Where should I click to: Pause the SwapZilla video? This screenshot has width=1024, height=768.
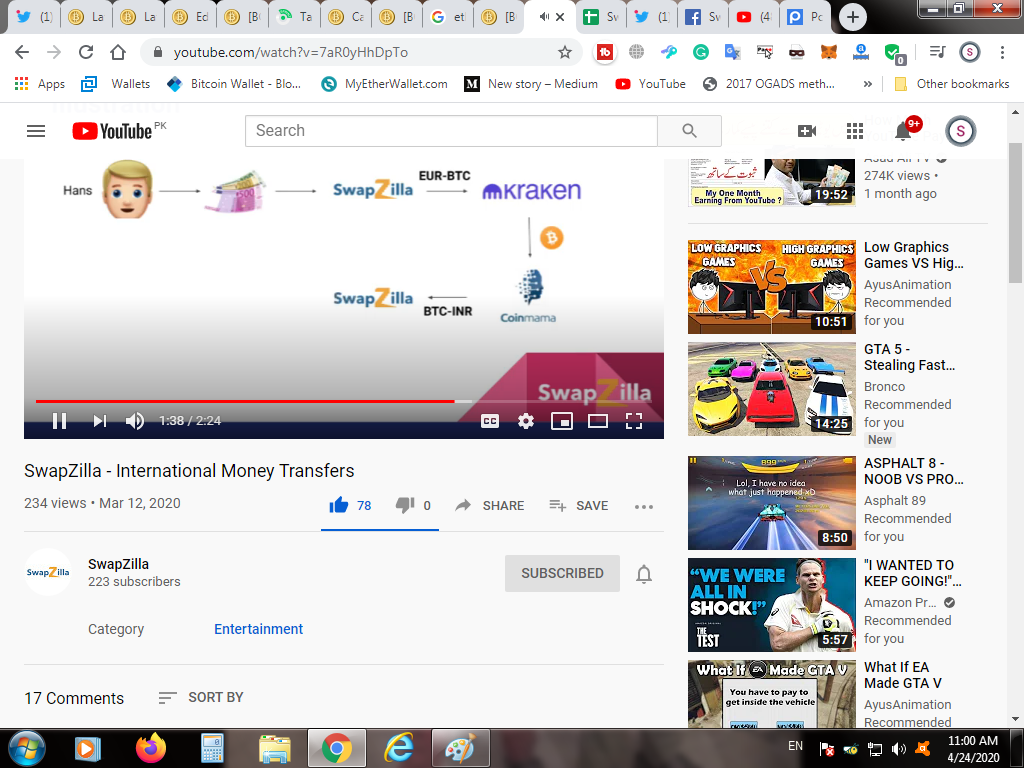(x=59, y=421)
